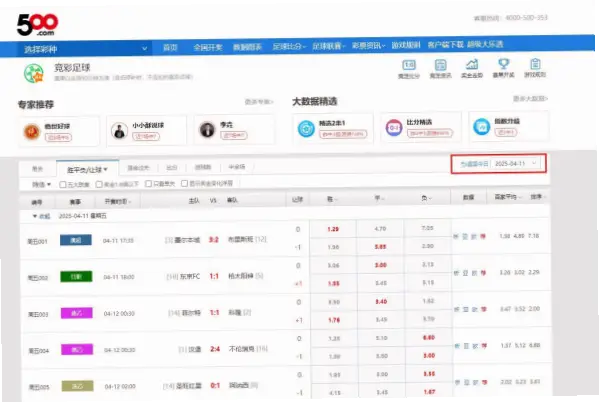The width and height of the screenshot is (599, 402).
Task: Click the 500.com logo
Action: coord(37,25)
